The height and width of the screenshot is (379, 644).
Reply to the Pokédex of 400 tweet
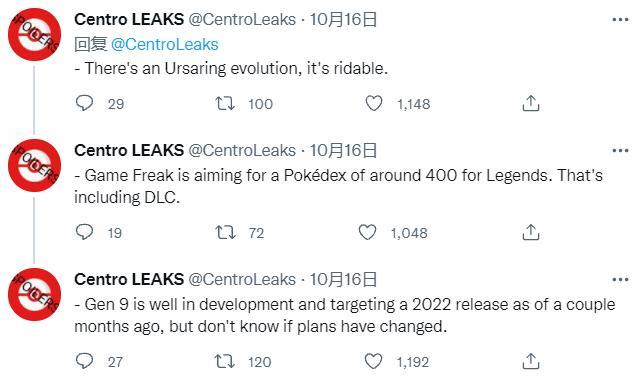click(x=85, y=232)
